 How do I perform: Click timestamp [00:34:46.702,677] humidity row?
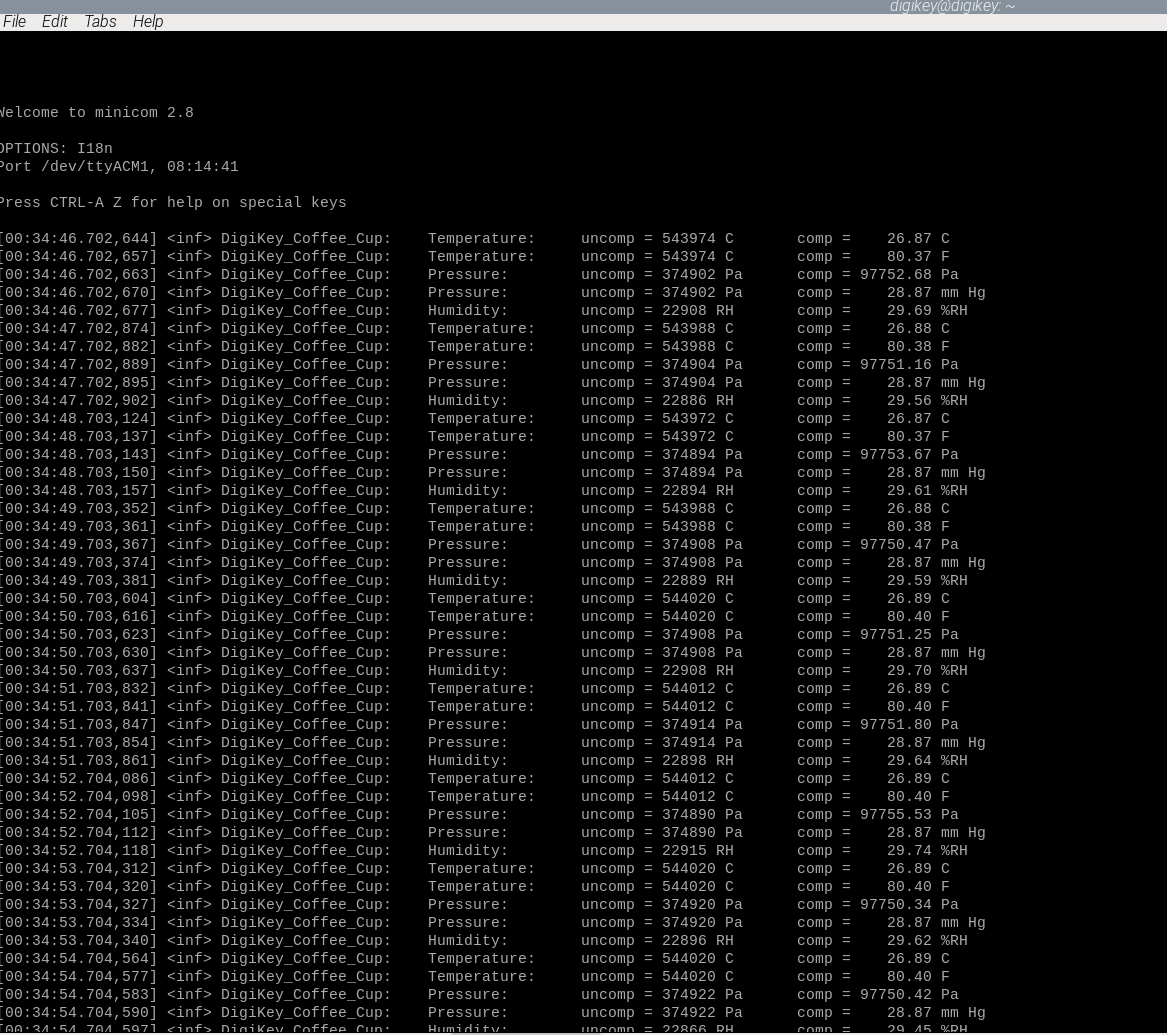(79, 310)
